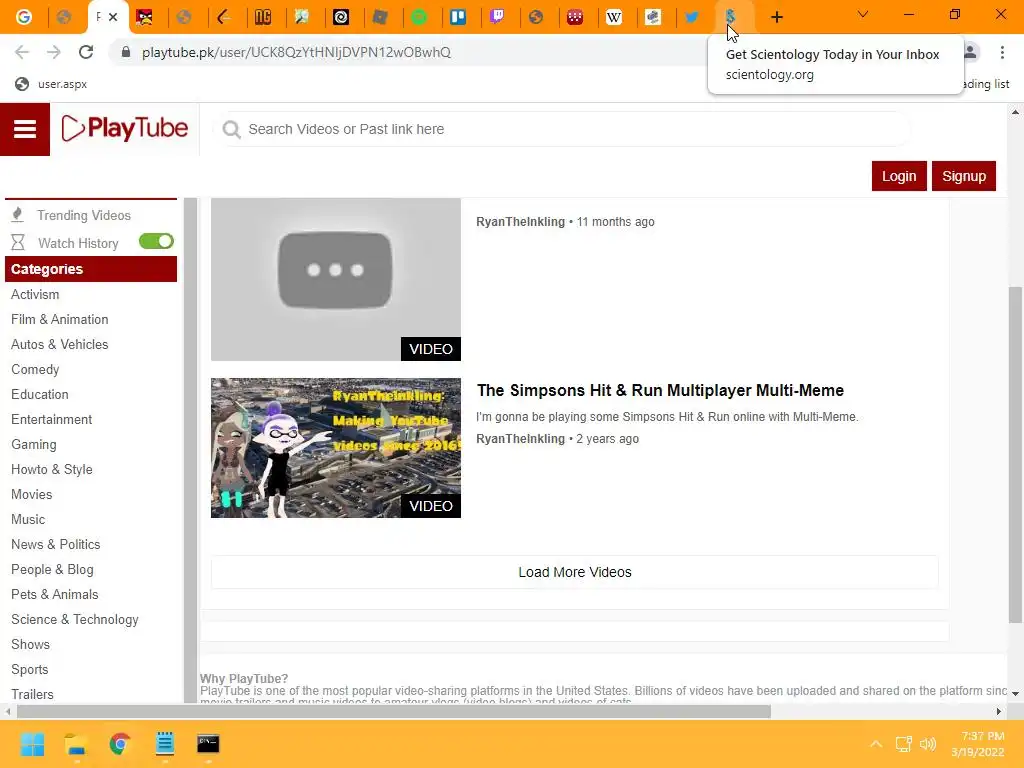Select the Howto & Style category
1024x768 pixels.
(52, 470)
